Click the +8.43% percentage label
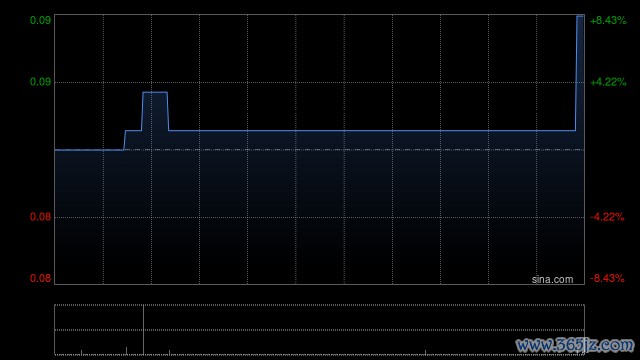The width and height of the screenshot is (640, 360). (x=608, y=20)
